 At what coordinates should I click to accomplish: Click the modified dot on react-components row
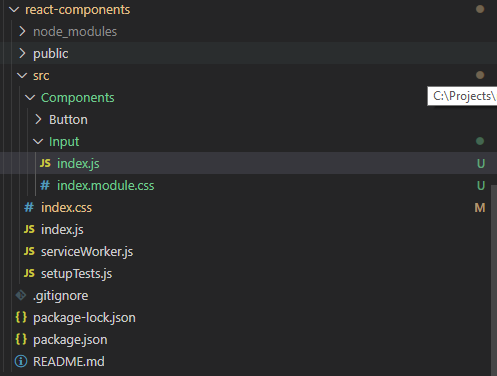(x=480, y=9)
